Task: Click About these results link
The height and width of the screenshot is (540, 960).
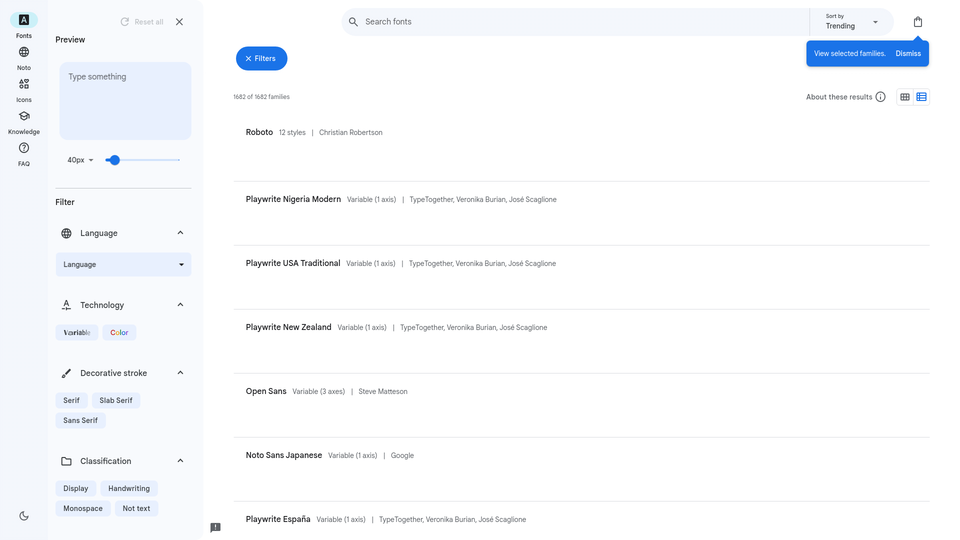Action: 839,97
